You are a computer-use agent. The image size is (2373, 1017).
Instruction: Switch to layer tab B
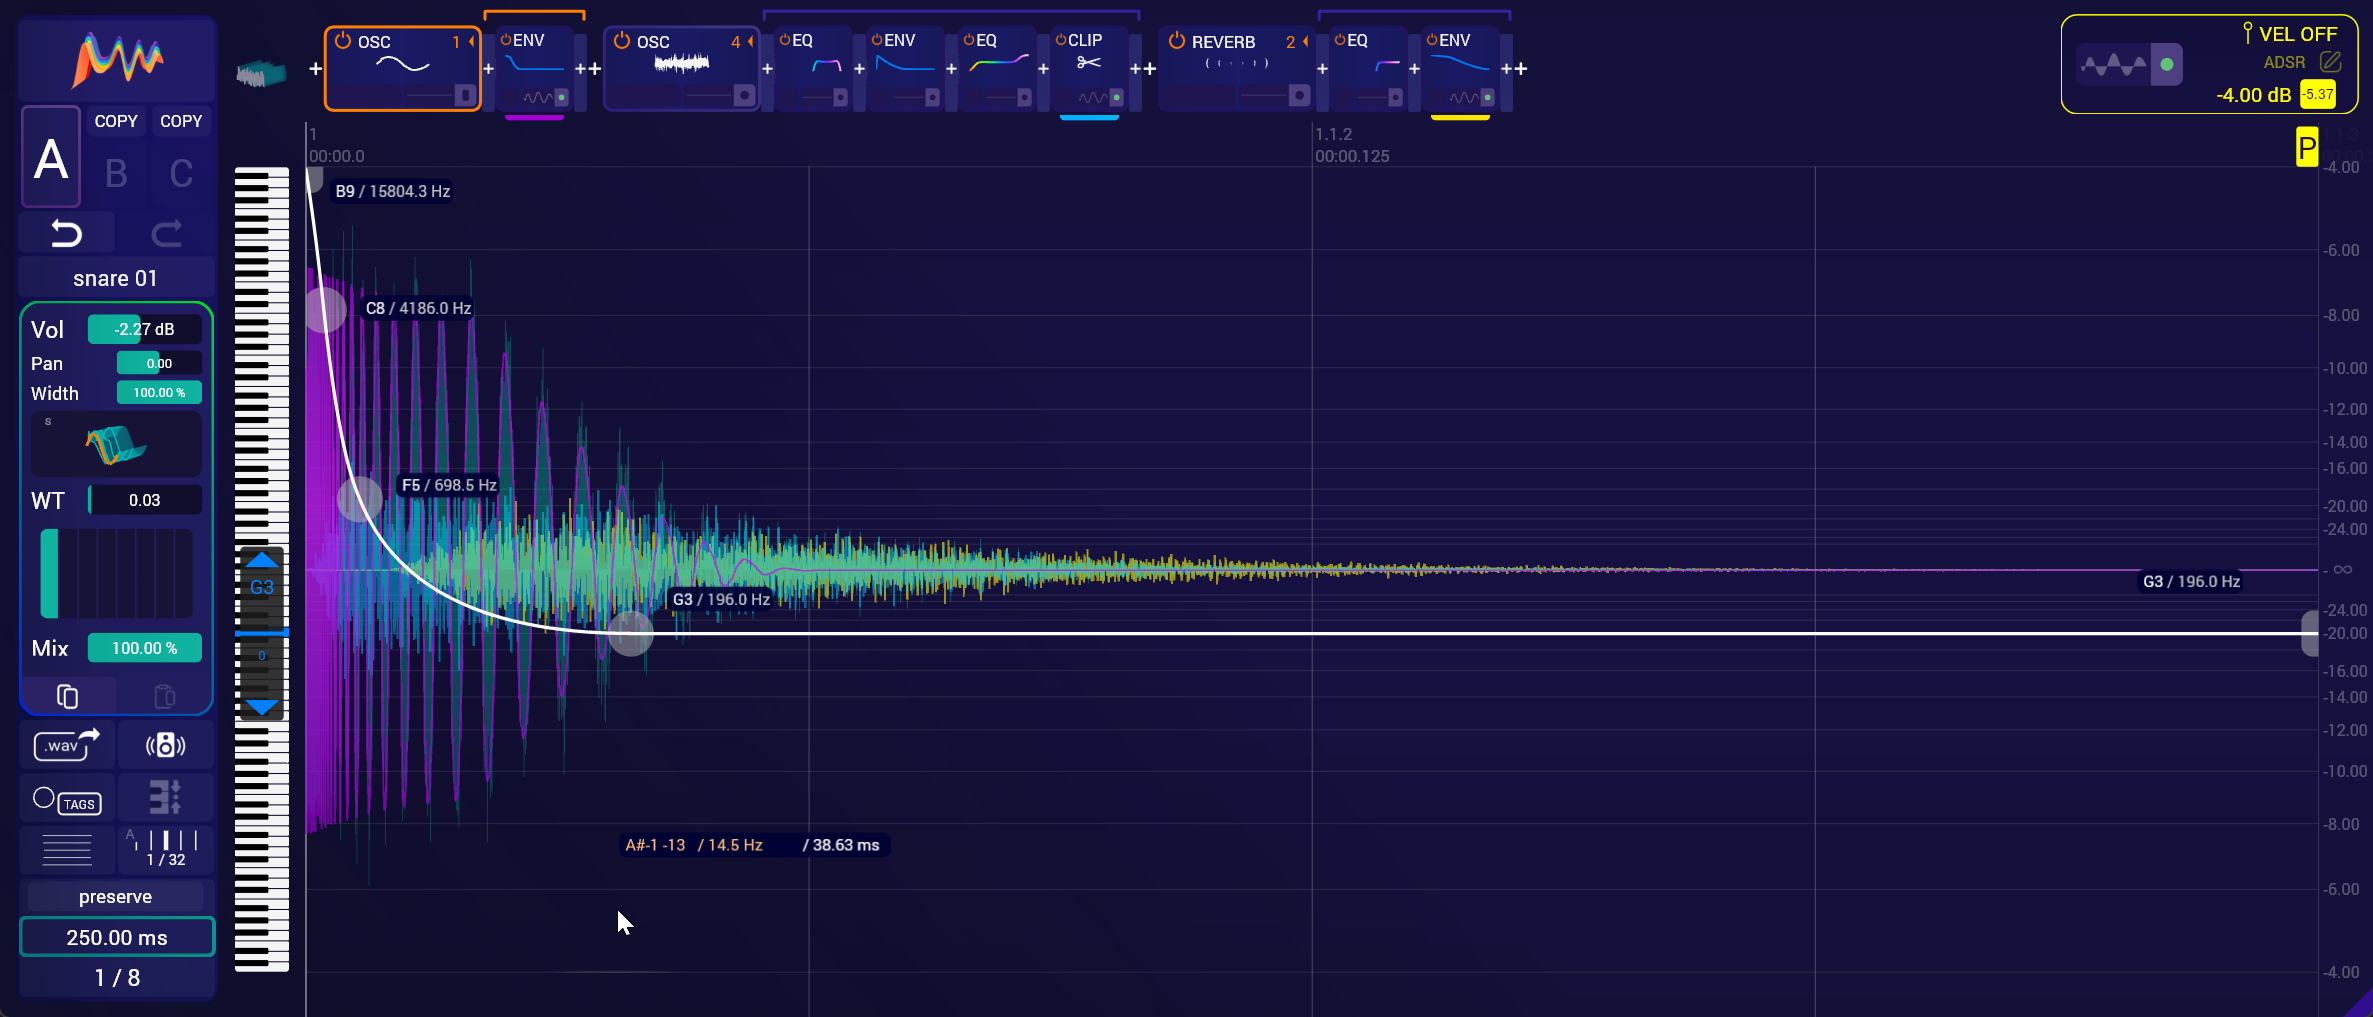point(116,174)
